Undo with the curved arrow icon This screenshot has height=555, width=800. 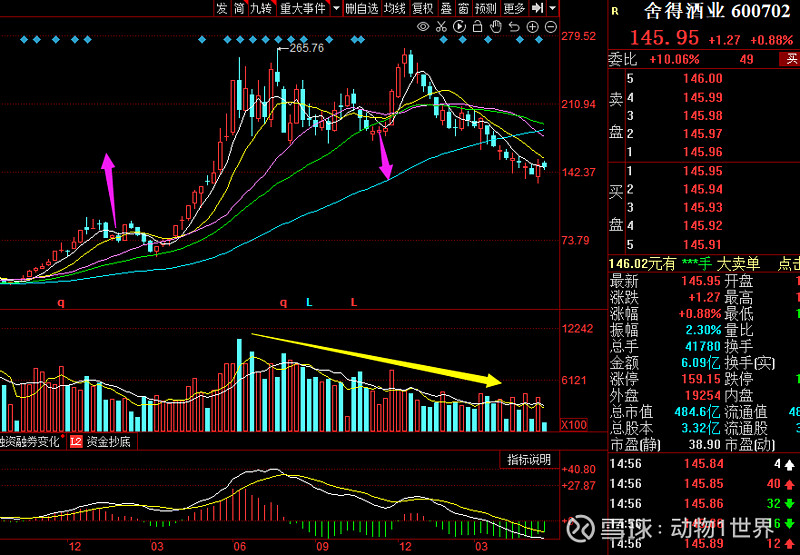(514, 27)
